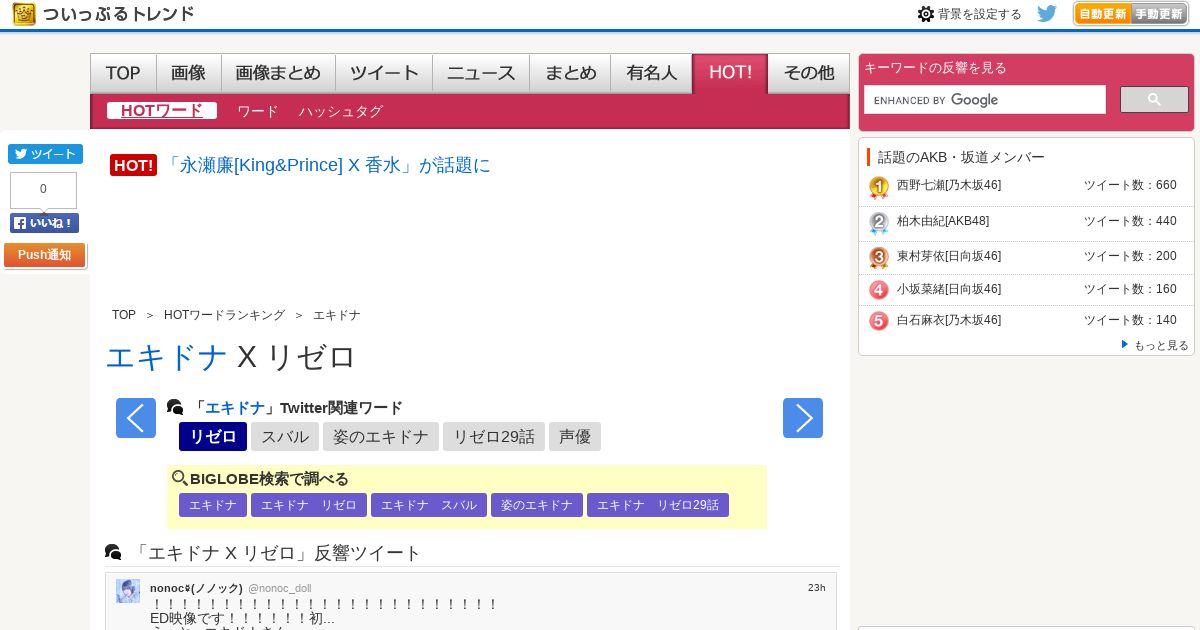Open the 永瀬廉 X 香水 HOT headline link
1200x630 pixels.
[327, 165]
